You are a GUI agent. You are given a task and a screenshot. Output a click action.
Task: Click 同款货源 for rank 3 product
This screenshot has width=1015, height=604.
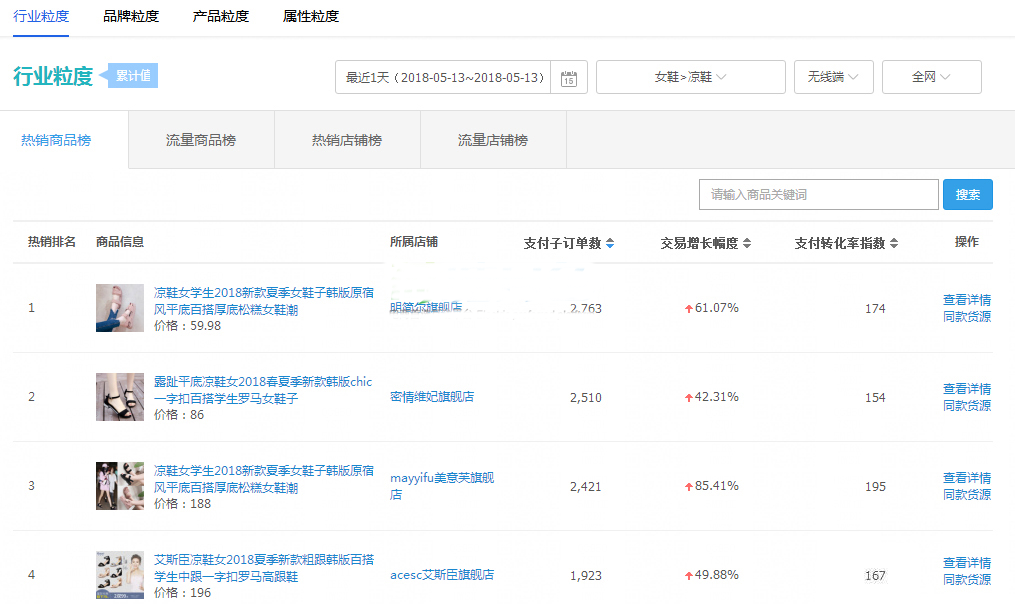pyautogui.click(x=966, y=495)
